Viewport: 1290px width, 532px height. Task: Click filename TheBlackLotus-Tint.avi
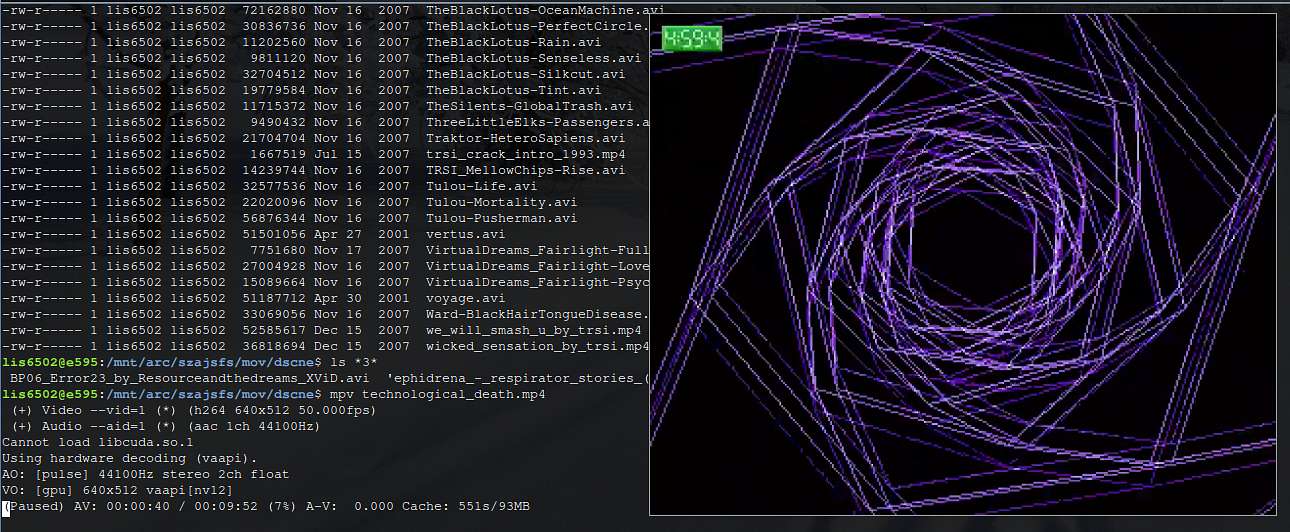tap(514, 90)
